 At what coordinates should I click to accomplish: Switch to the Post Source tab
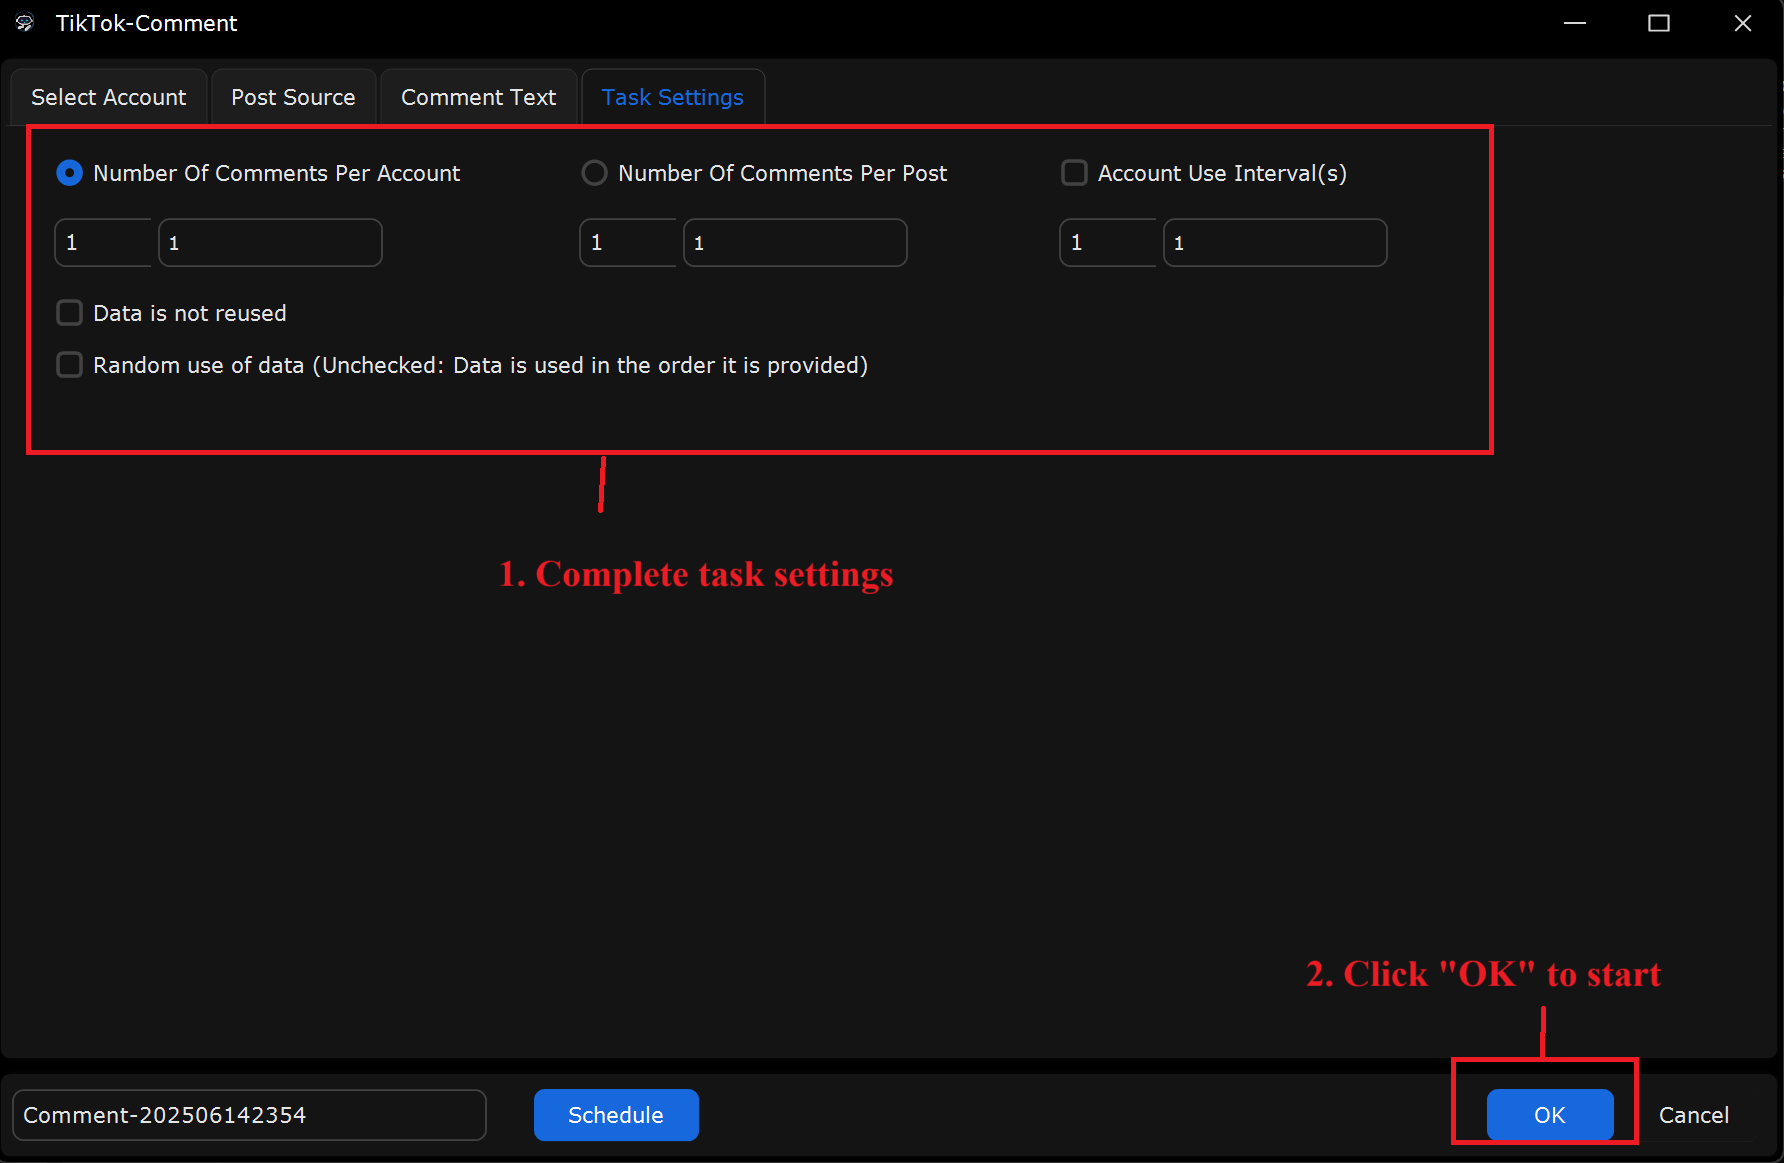[293, 97]
